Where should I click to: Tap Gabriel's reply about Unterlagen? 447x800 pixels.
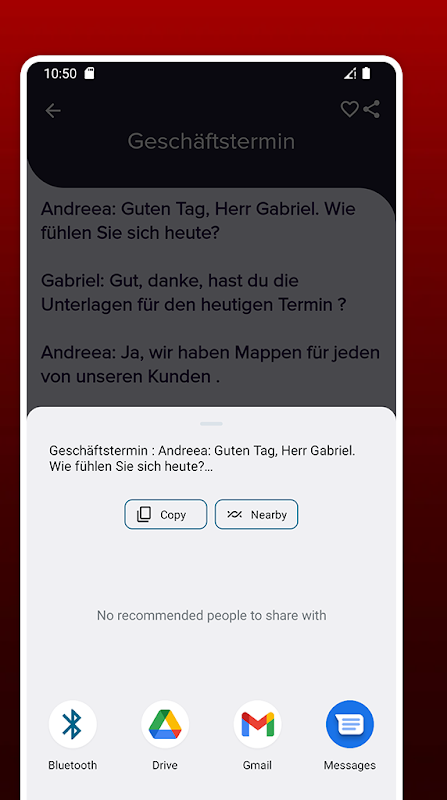coord(193,293)
